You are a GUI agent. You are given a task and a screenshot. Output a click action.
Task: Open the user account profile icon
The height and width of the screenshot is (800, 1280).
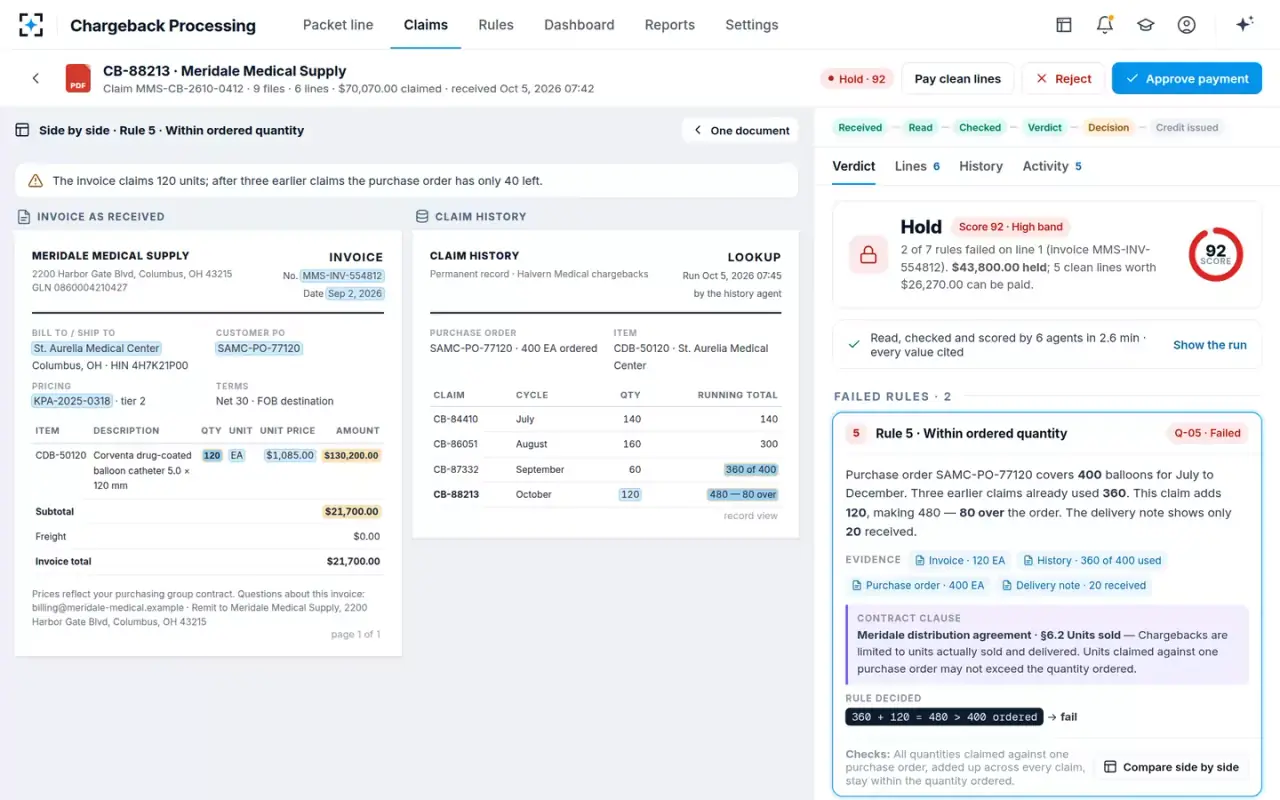(1186, 25)
